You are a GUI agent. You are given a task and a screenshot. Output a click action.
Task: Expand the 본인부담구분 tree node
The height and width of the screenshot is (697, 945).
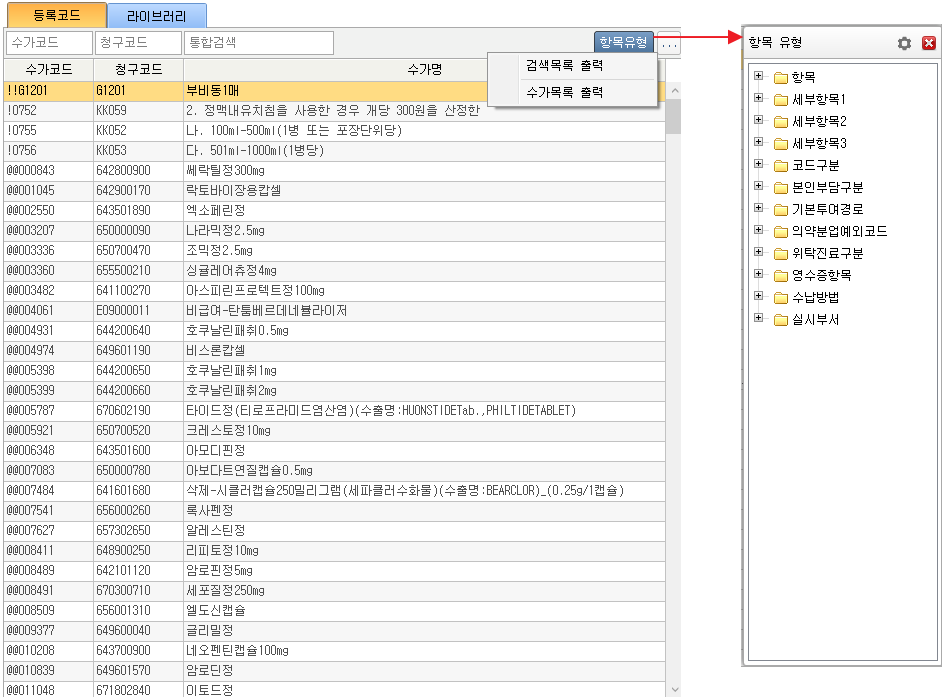tap(759, 187)
